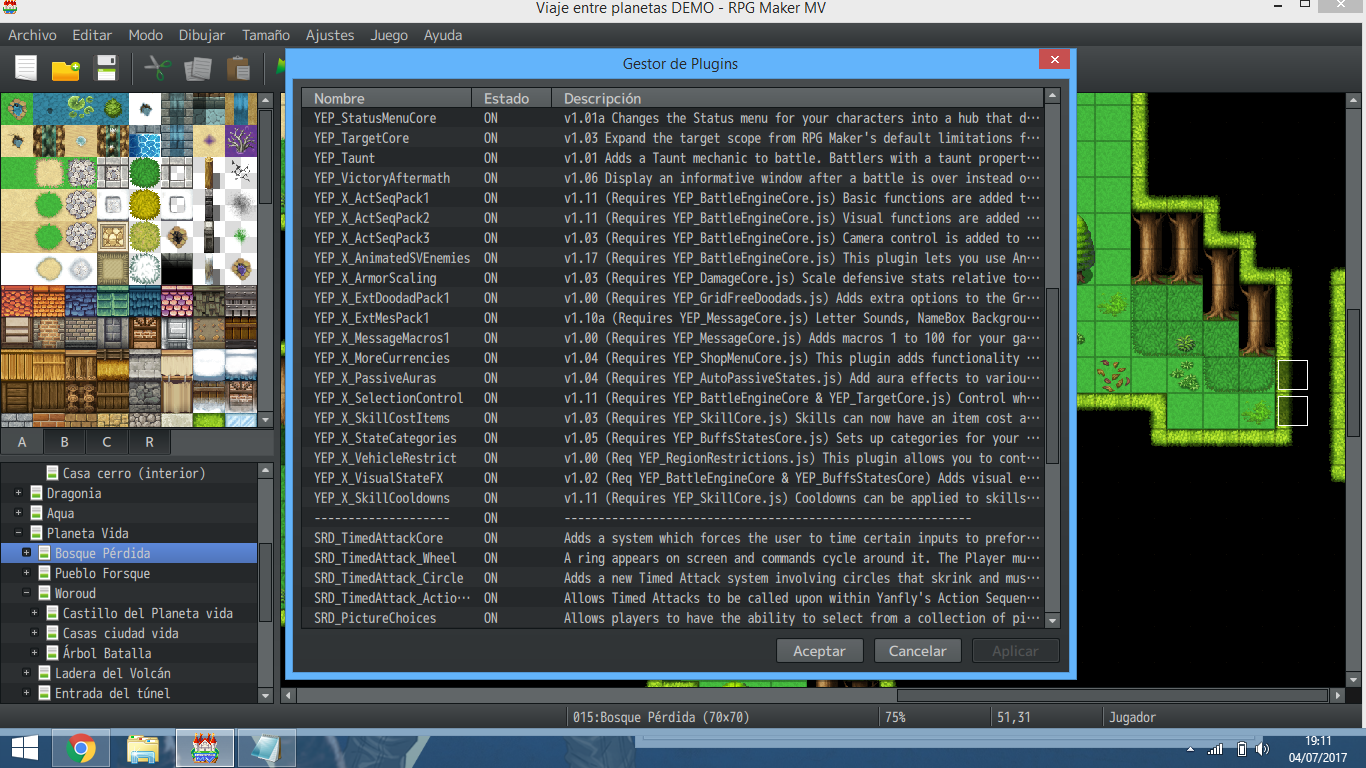This screenshot has width=1366, height=768.
Task: Click the plugin list scroll-down arrow
Action: (1051, 620)
